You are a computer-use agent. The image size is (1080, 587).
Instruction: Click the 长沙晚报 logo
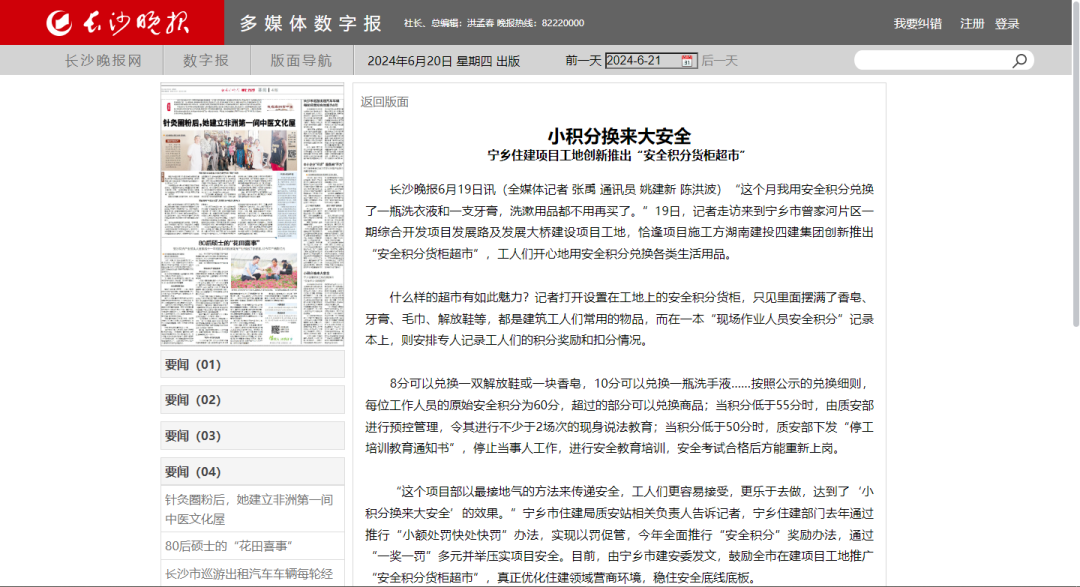[x=118, y=23]
